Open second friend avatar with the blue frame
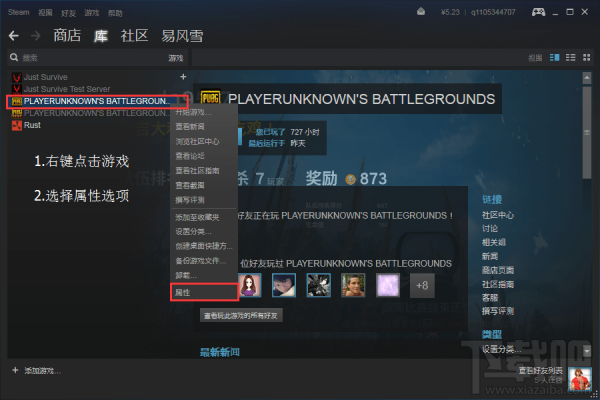The image size is (600, 400). coord(284,285)
